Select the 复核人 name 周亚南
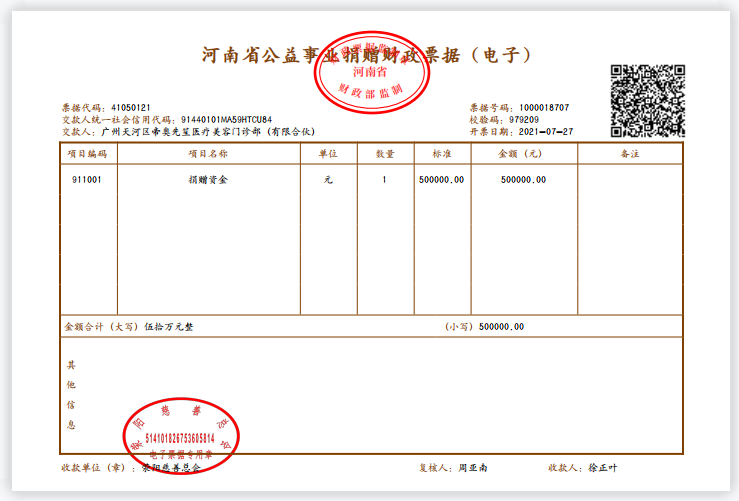The height and width of the screenshot is (501, 739). 473,468
